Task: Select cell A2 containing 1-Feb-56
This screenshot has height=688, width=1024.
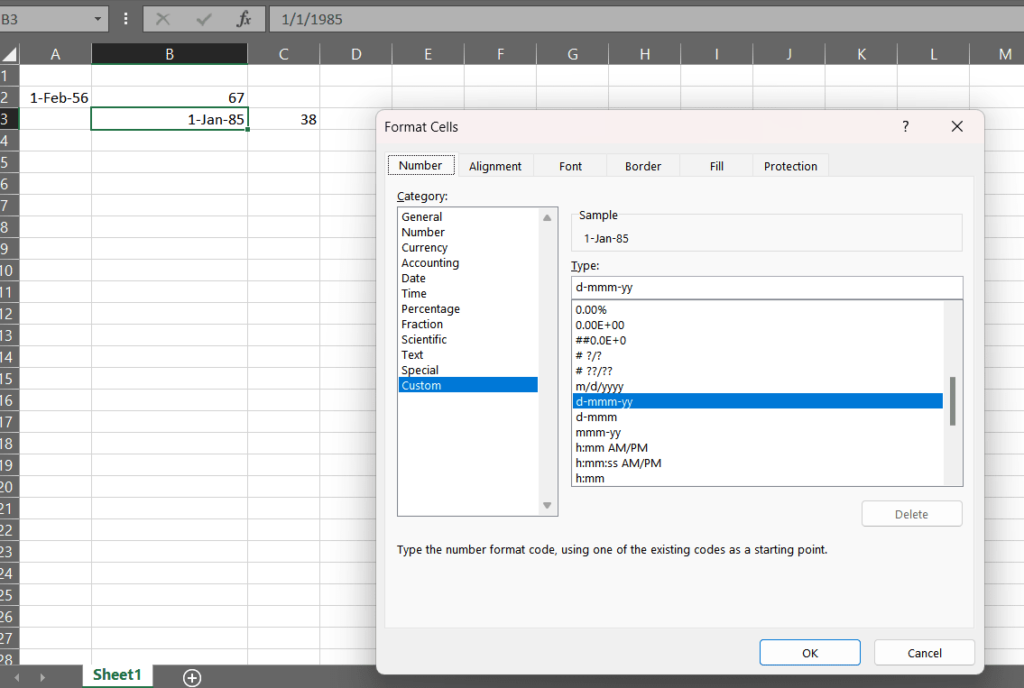Action: (x=56, y=98)
